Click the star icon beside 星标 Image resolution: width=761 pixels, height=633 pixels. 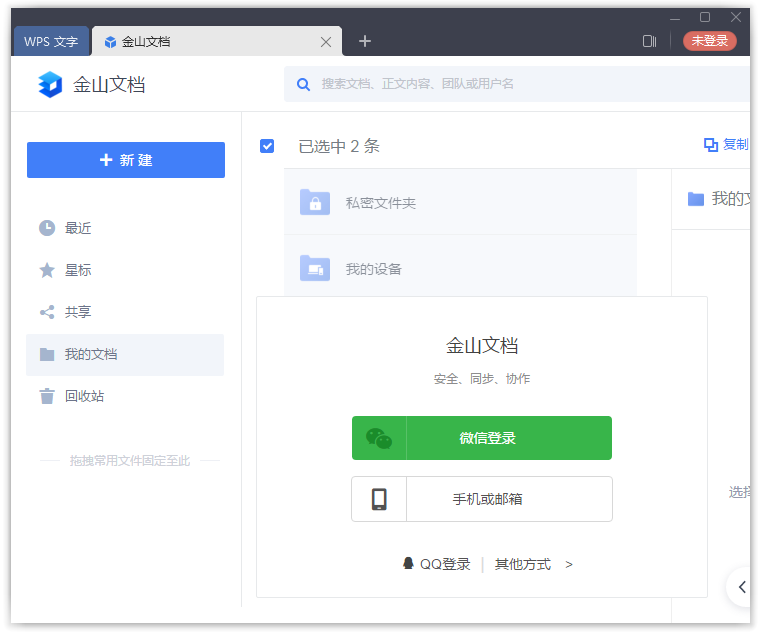pyautogui.click(x=47, y=270)
